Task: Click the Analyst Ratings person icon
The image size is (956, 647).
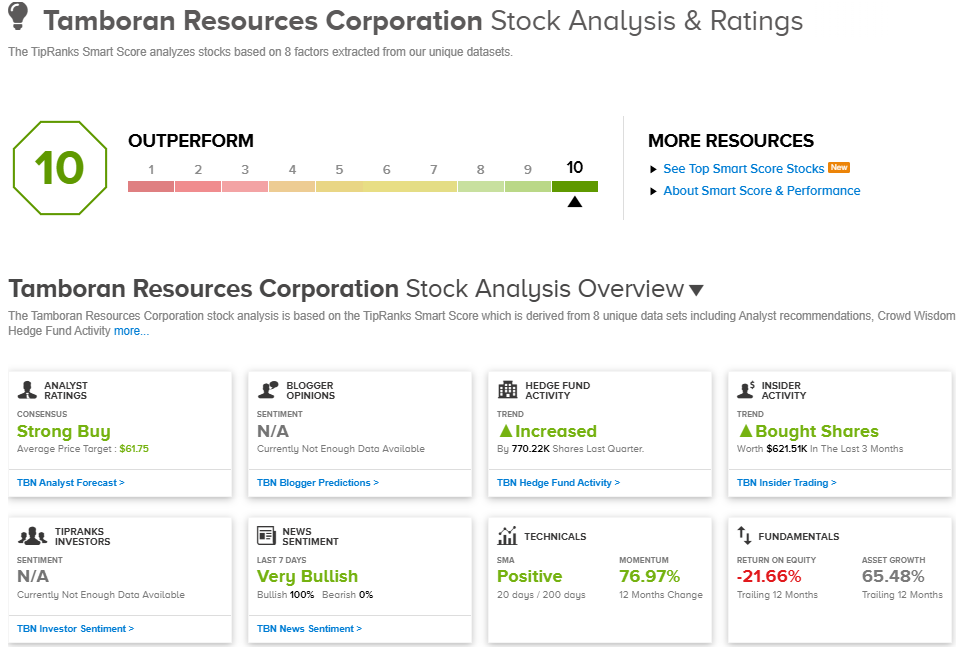Action: (27, 390)
